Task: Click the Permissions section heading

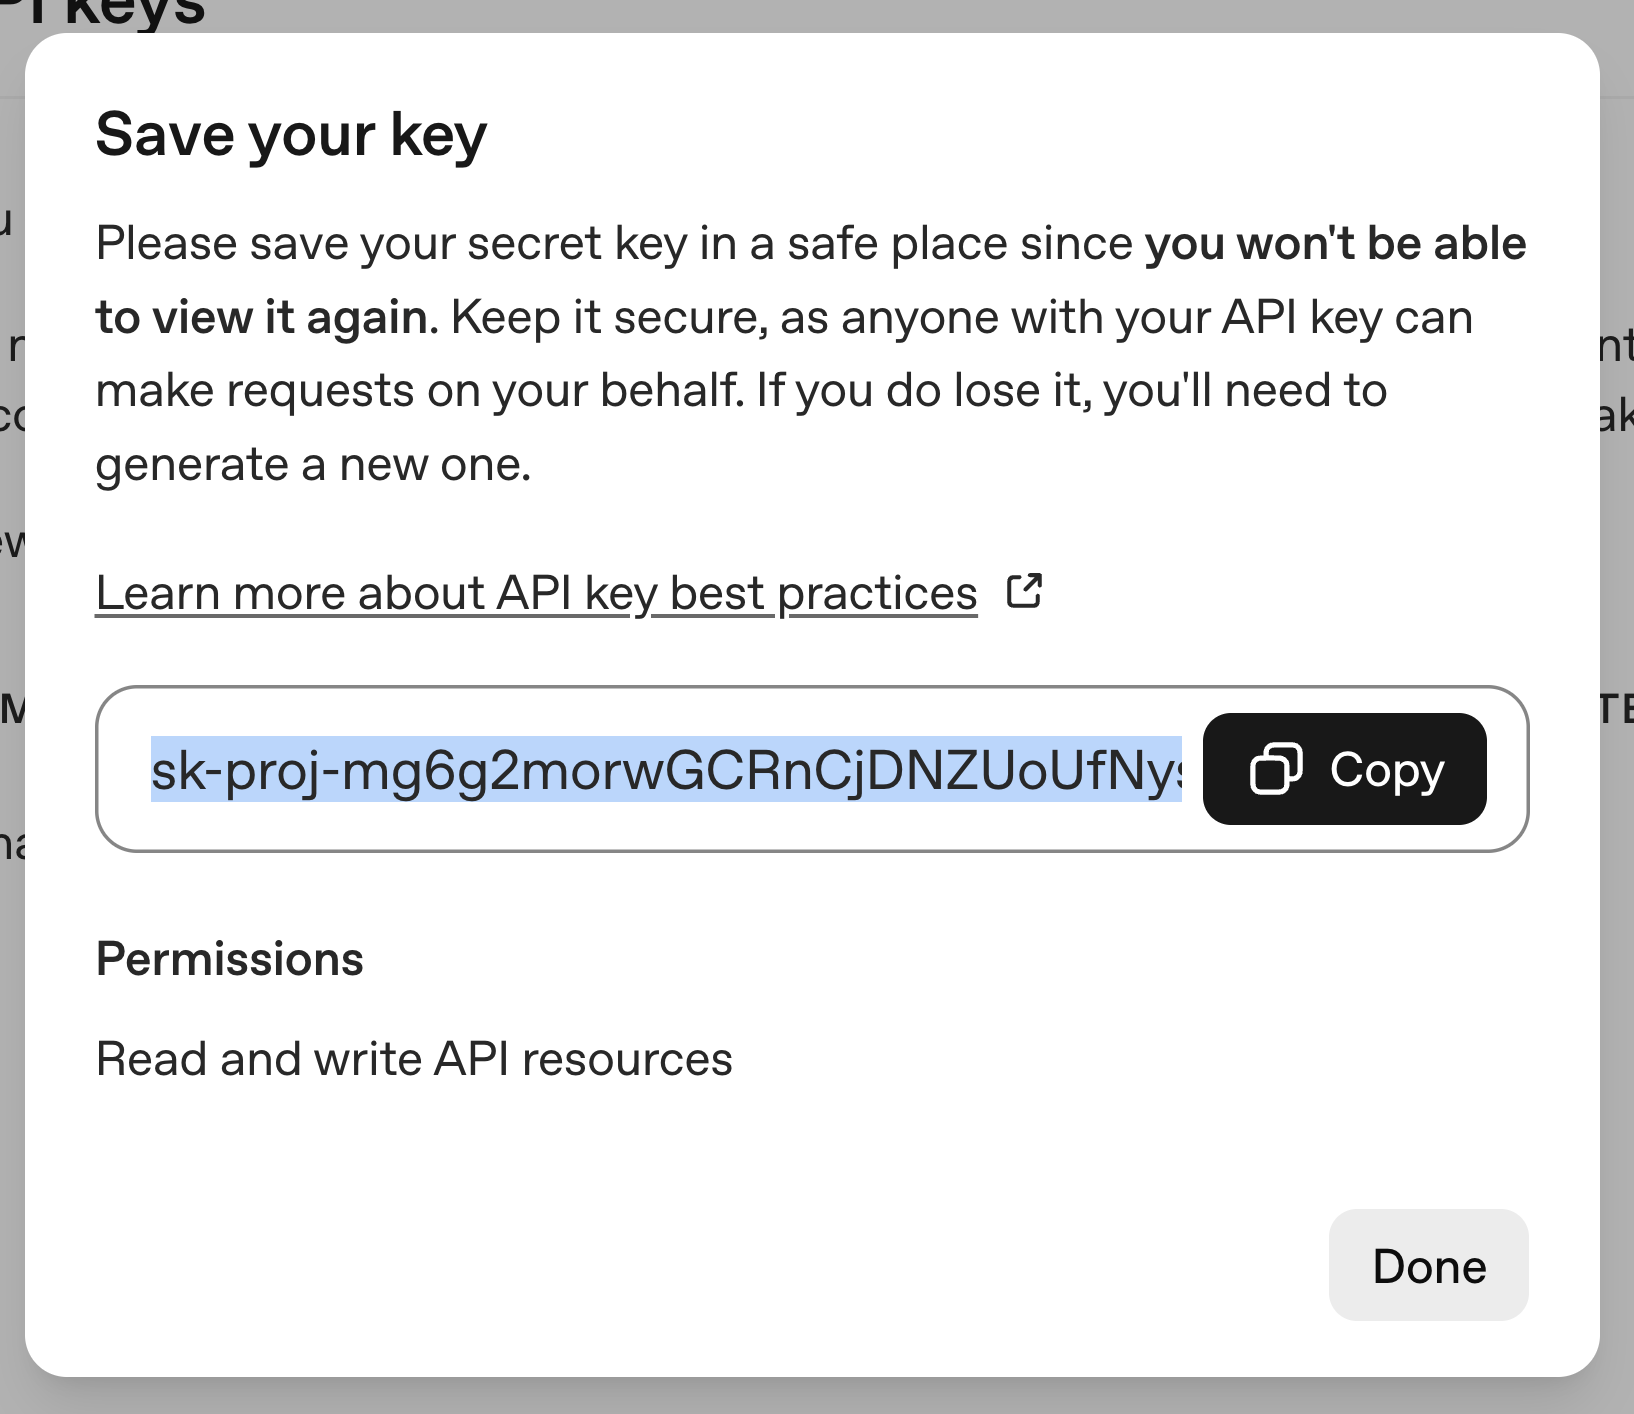Action: point(230,959)
